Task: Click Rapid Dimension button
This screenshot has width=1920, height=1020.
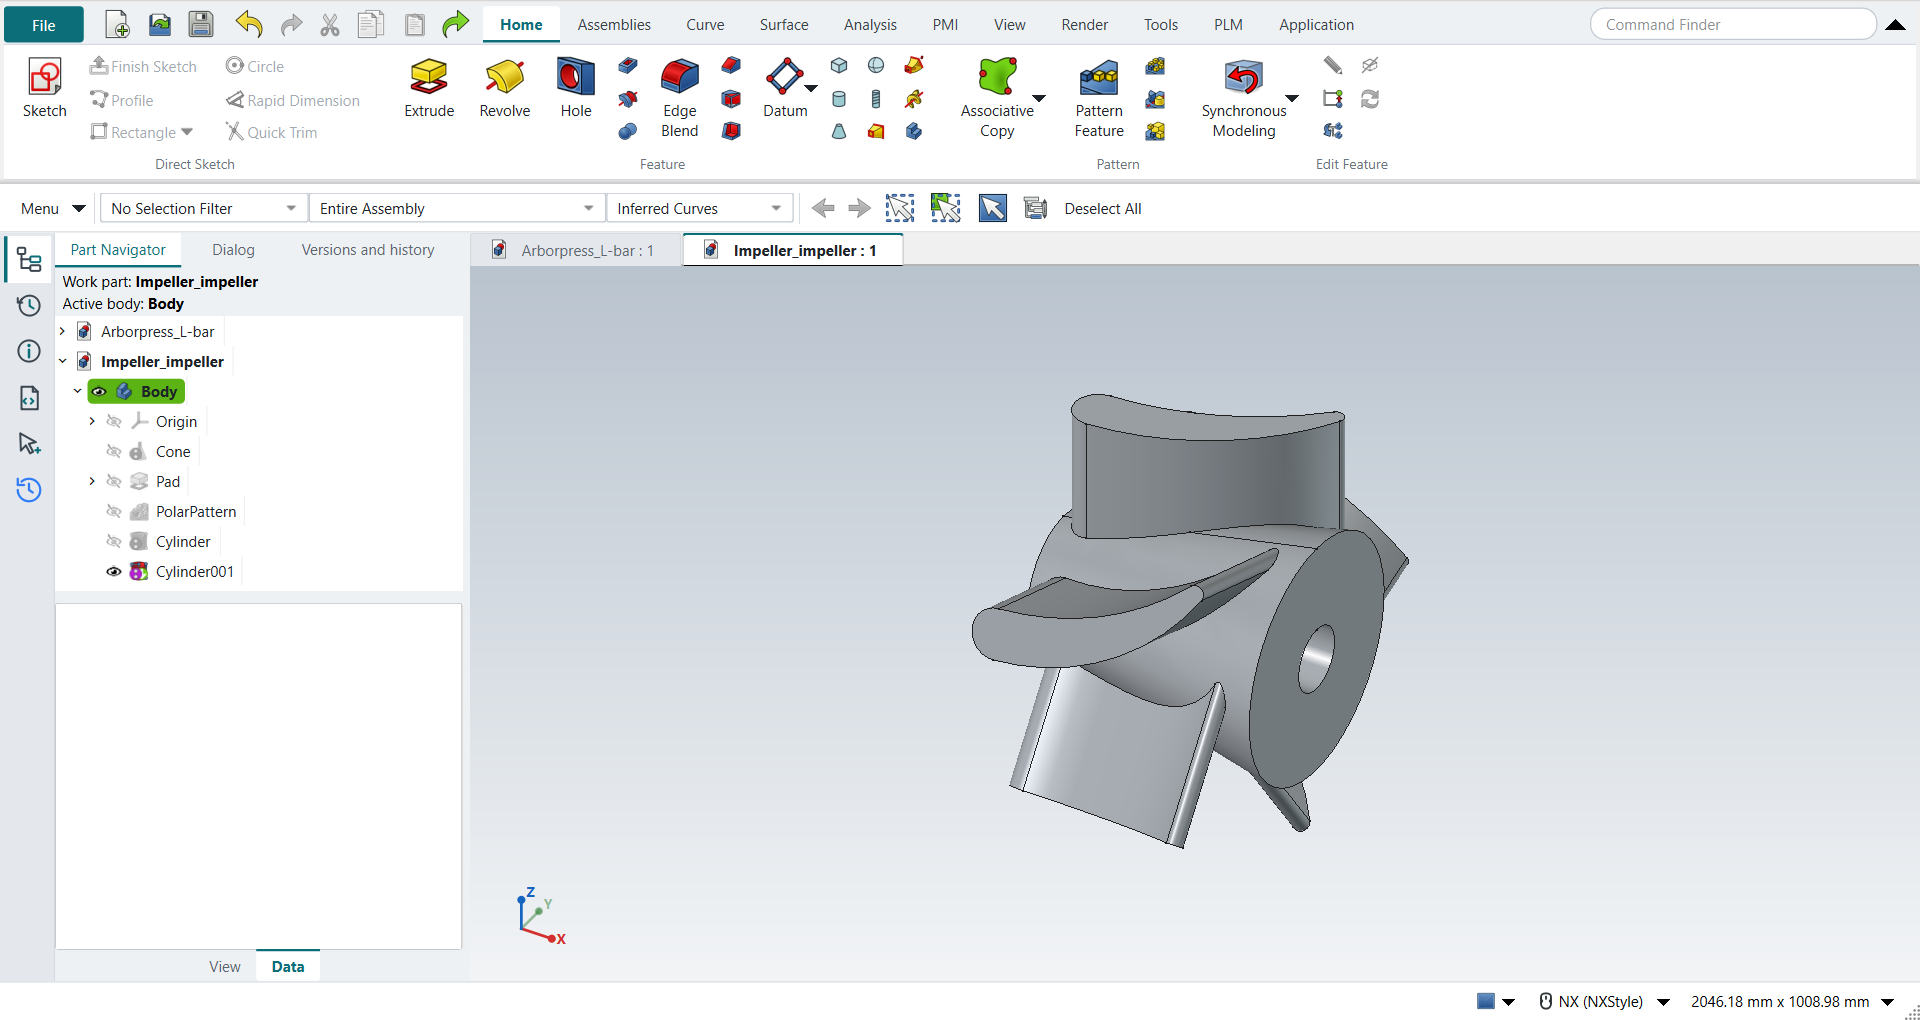Action: [293, 100]
